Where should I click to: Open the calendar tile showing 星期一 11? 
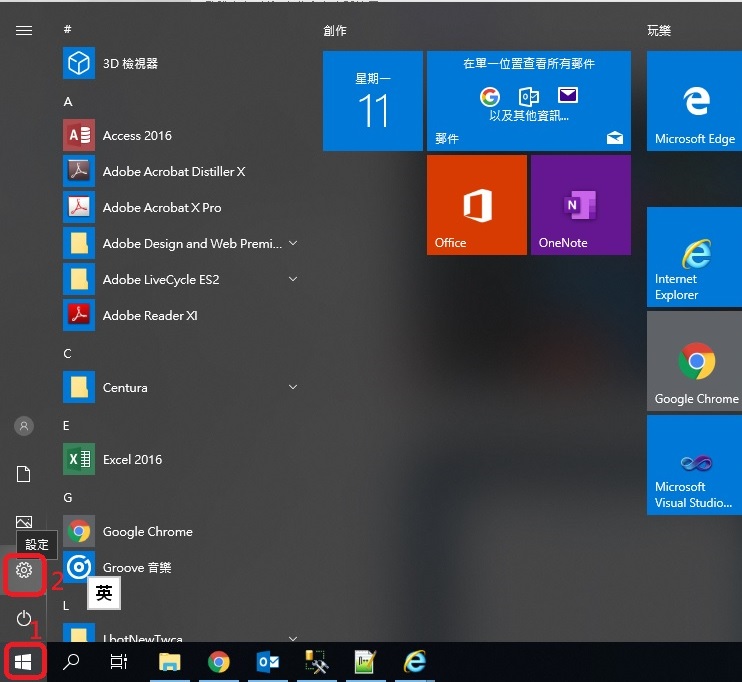pyautogui.click(x=373, y=101)
